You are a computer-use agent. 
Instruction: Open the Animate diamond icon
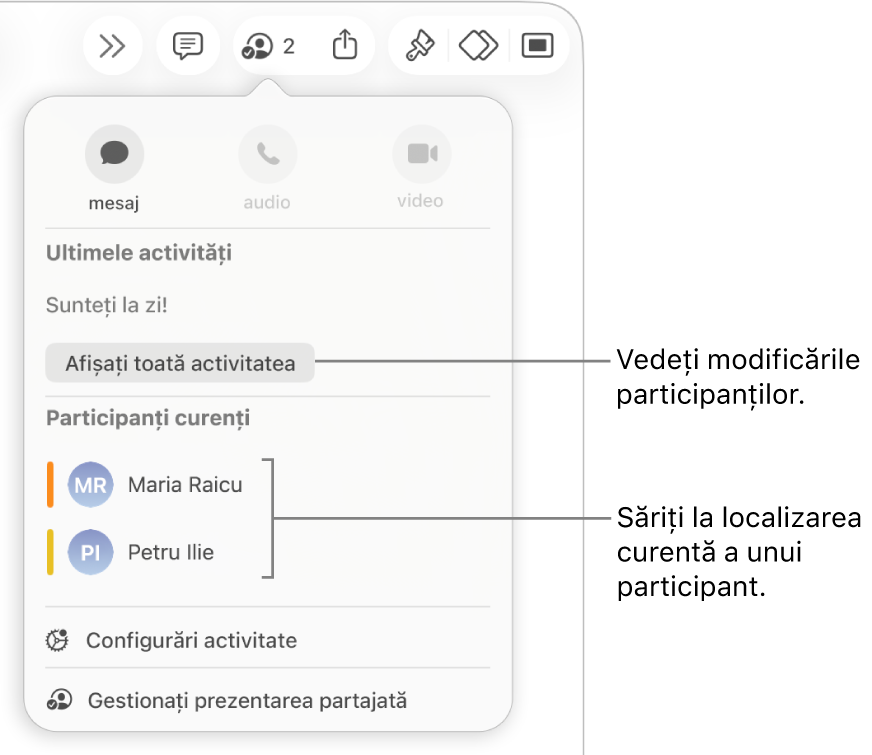[478, 46]
